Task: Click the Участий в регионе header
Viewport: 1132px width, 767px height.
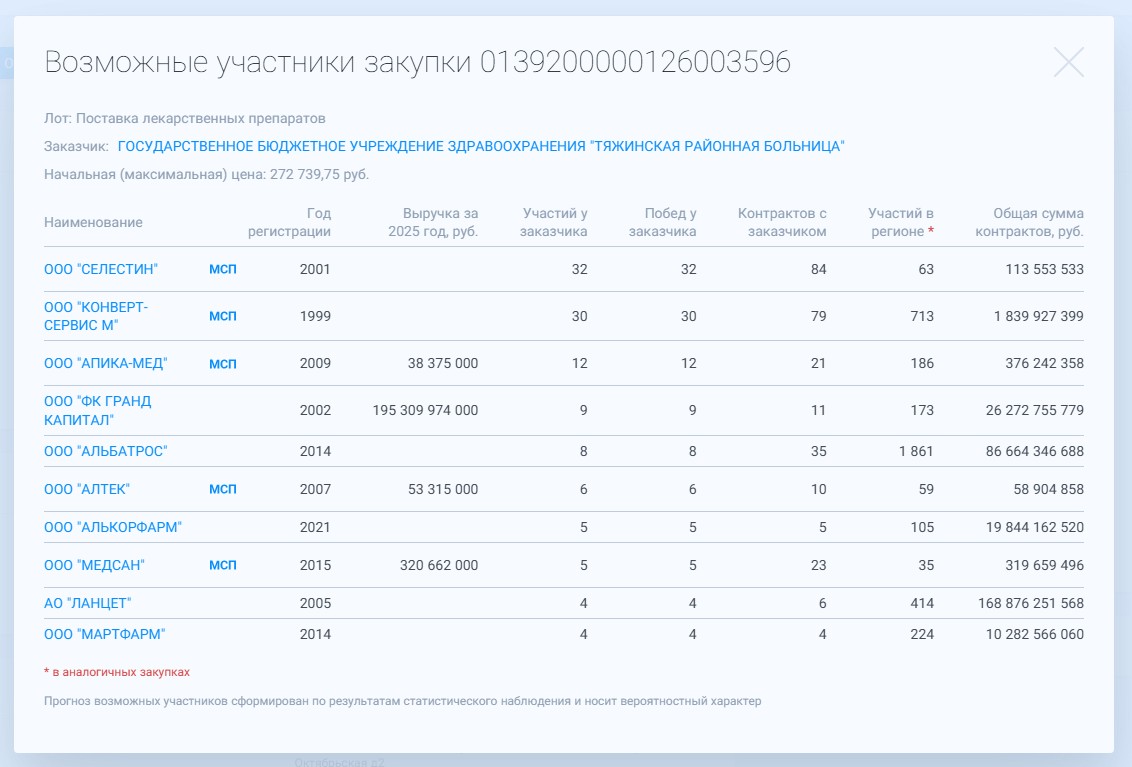Action: tap(901, 222)
